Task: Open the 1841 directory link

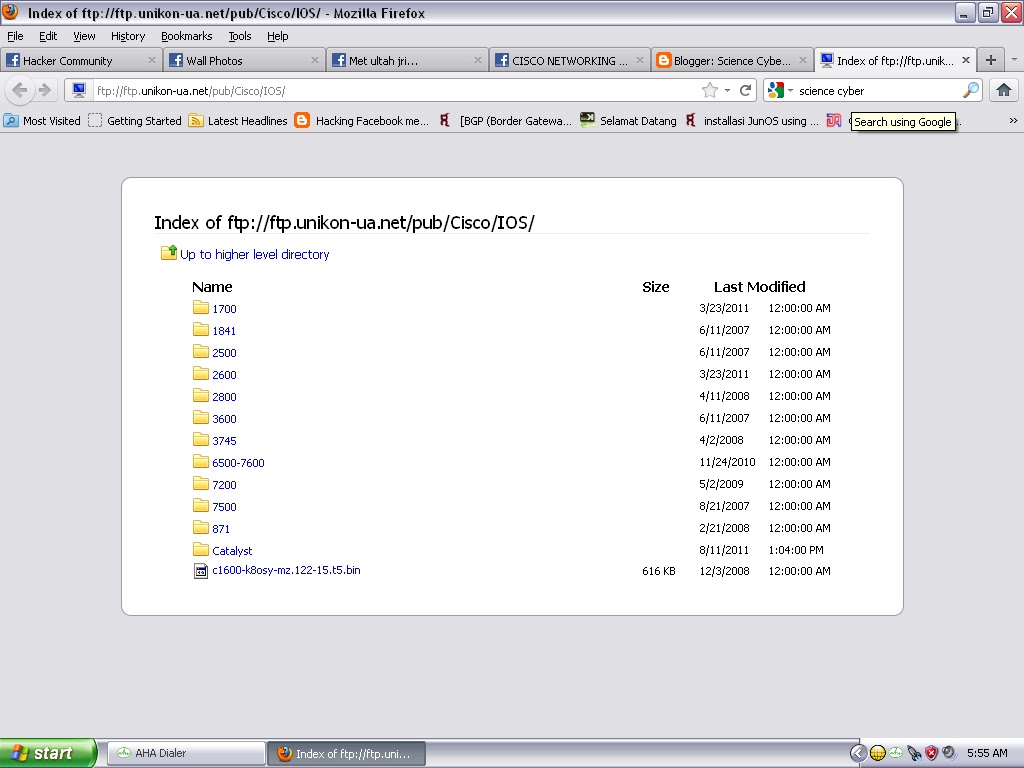Action: tap(223, 330)
